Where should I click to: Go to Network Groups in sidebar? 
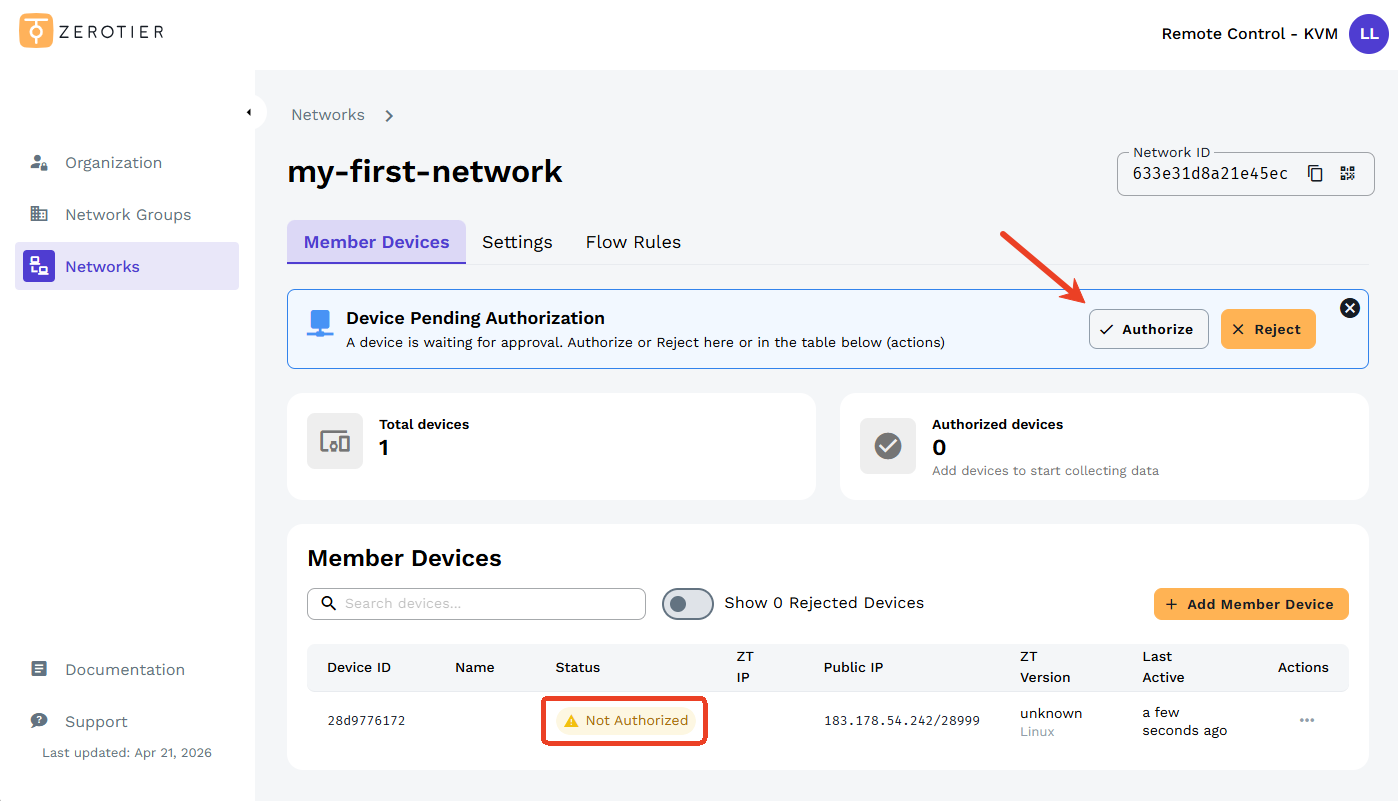coord(127,215)
